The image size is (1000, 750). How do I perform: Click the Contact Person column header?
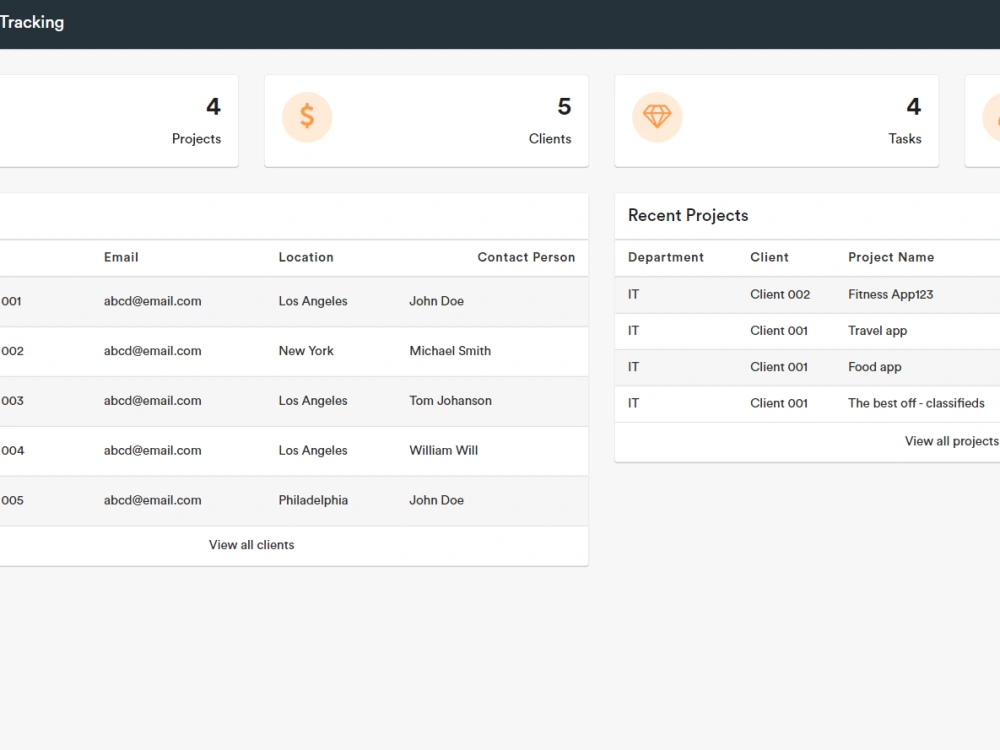point(526,257)
